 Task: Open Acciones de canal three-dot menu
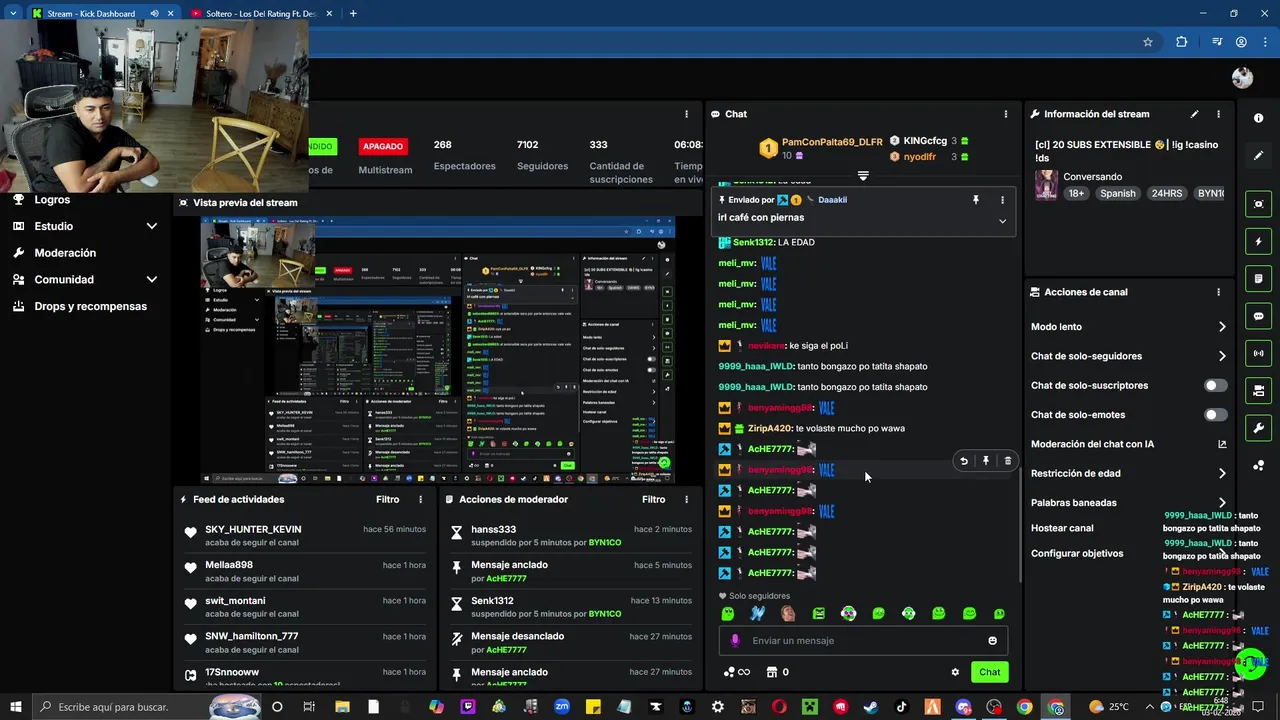1218,292
